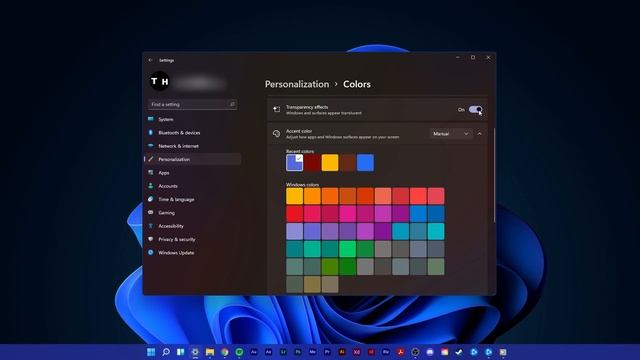Launch Google Chrome from the taskbar
The image size is (640, 360).
click(224, 352)
